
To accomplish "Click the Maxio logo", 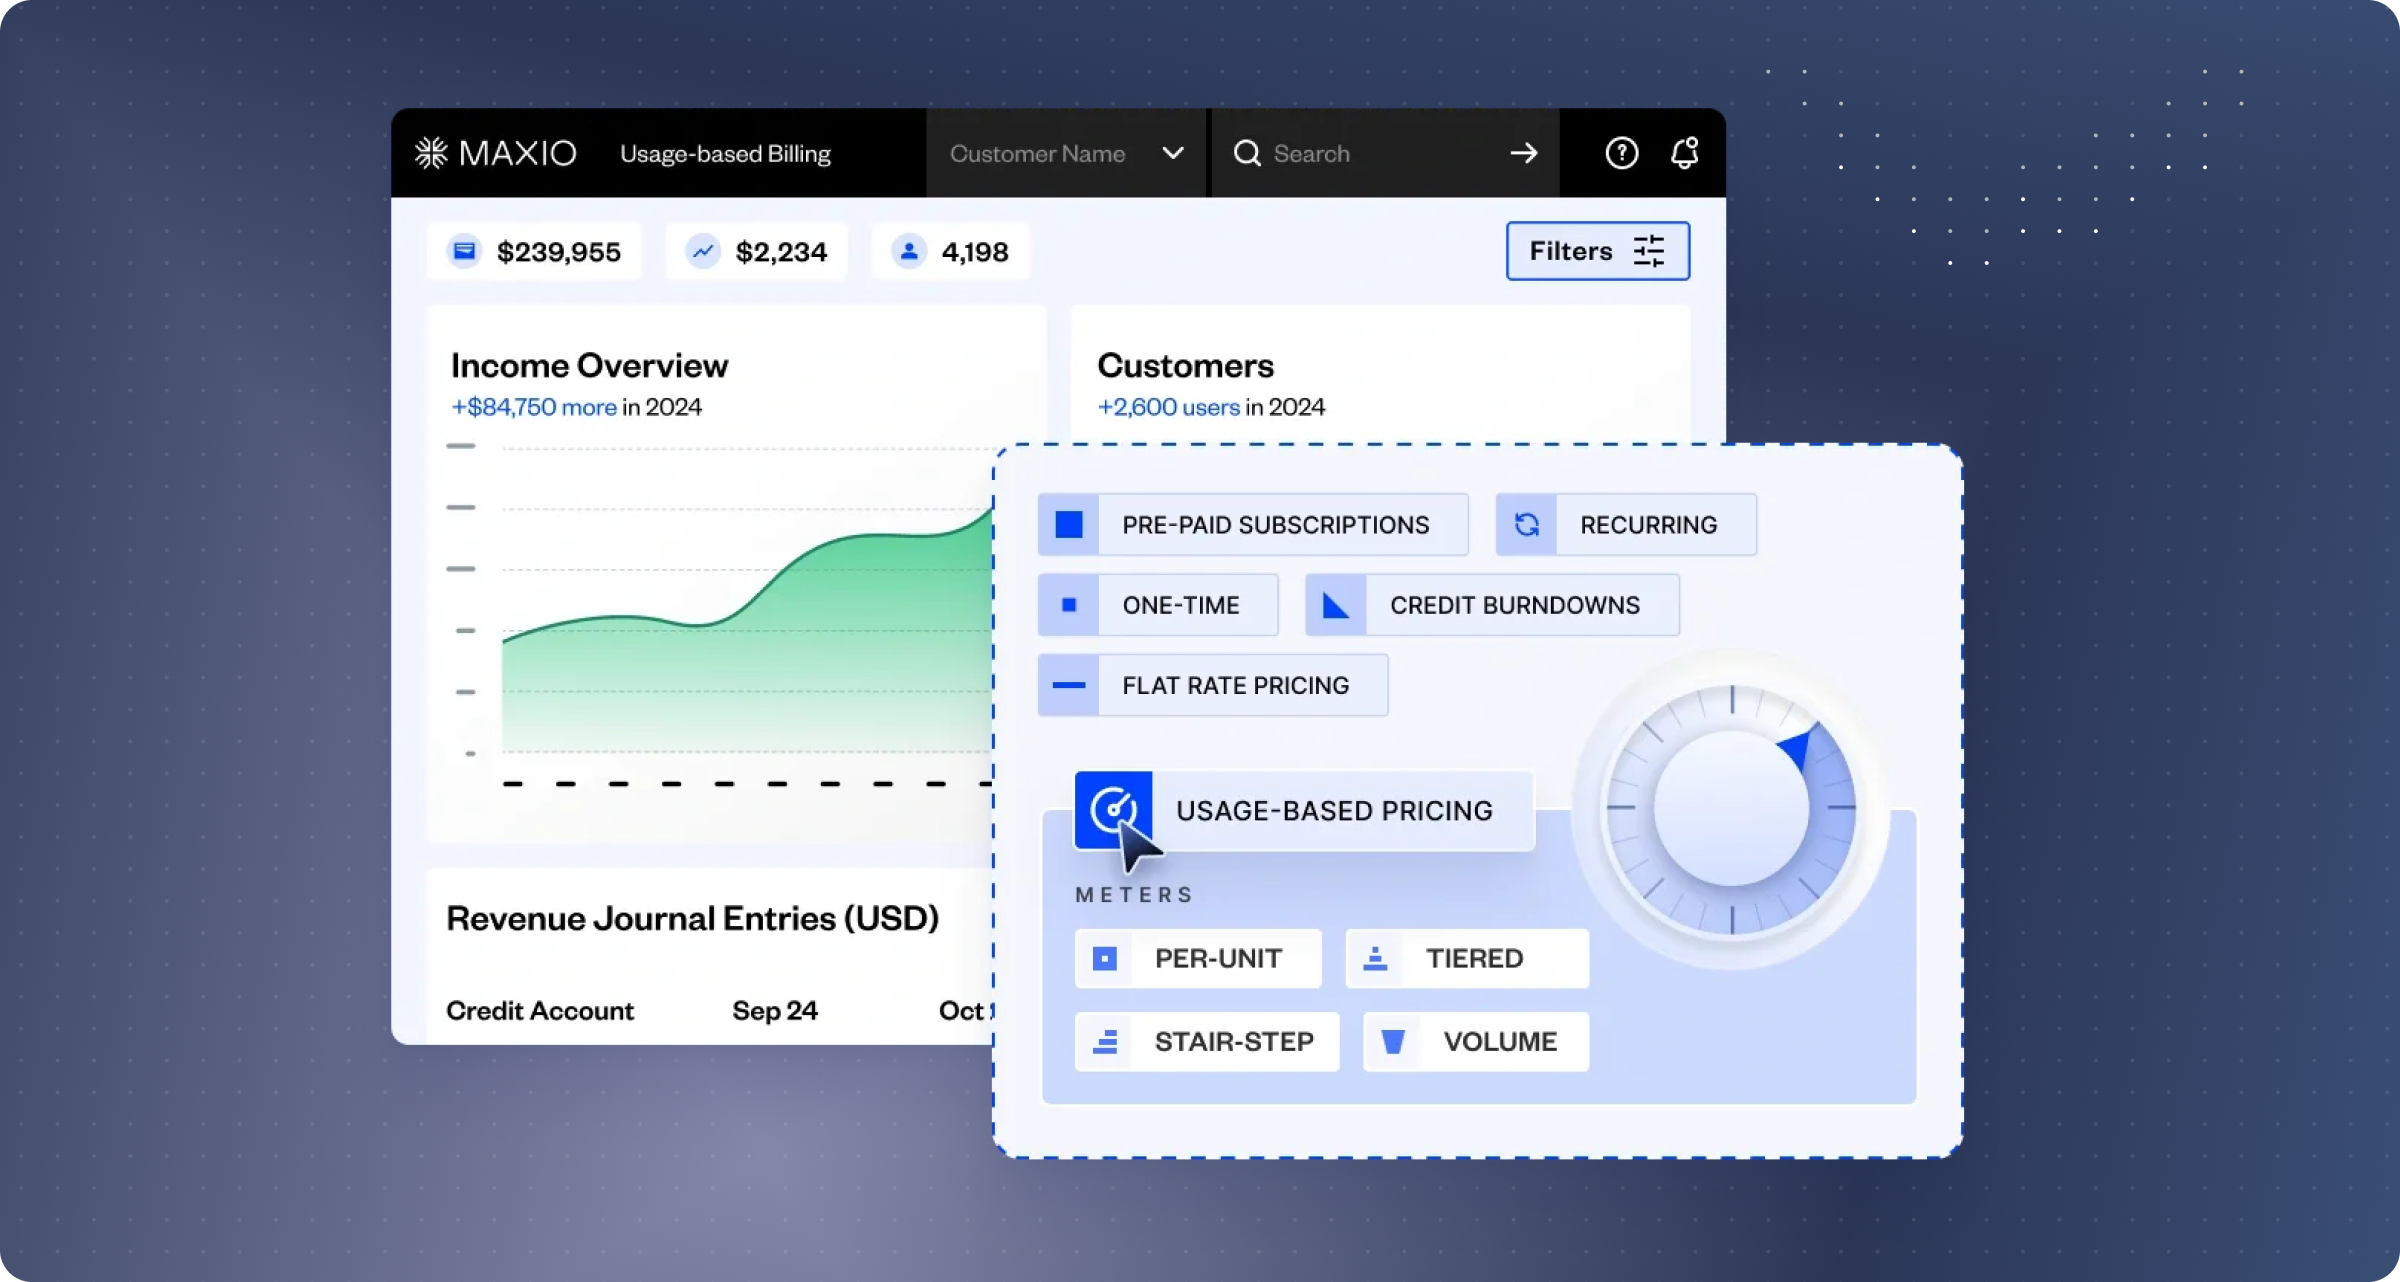I will click(496, 153).
